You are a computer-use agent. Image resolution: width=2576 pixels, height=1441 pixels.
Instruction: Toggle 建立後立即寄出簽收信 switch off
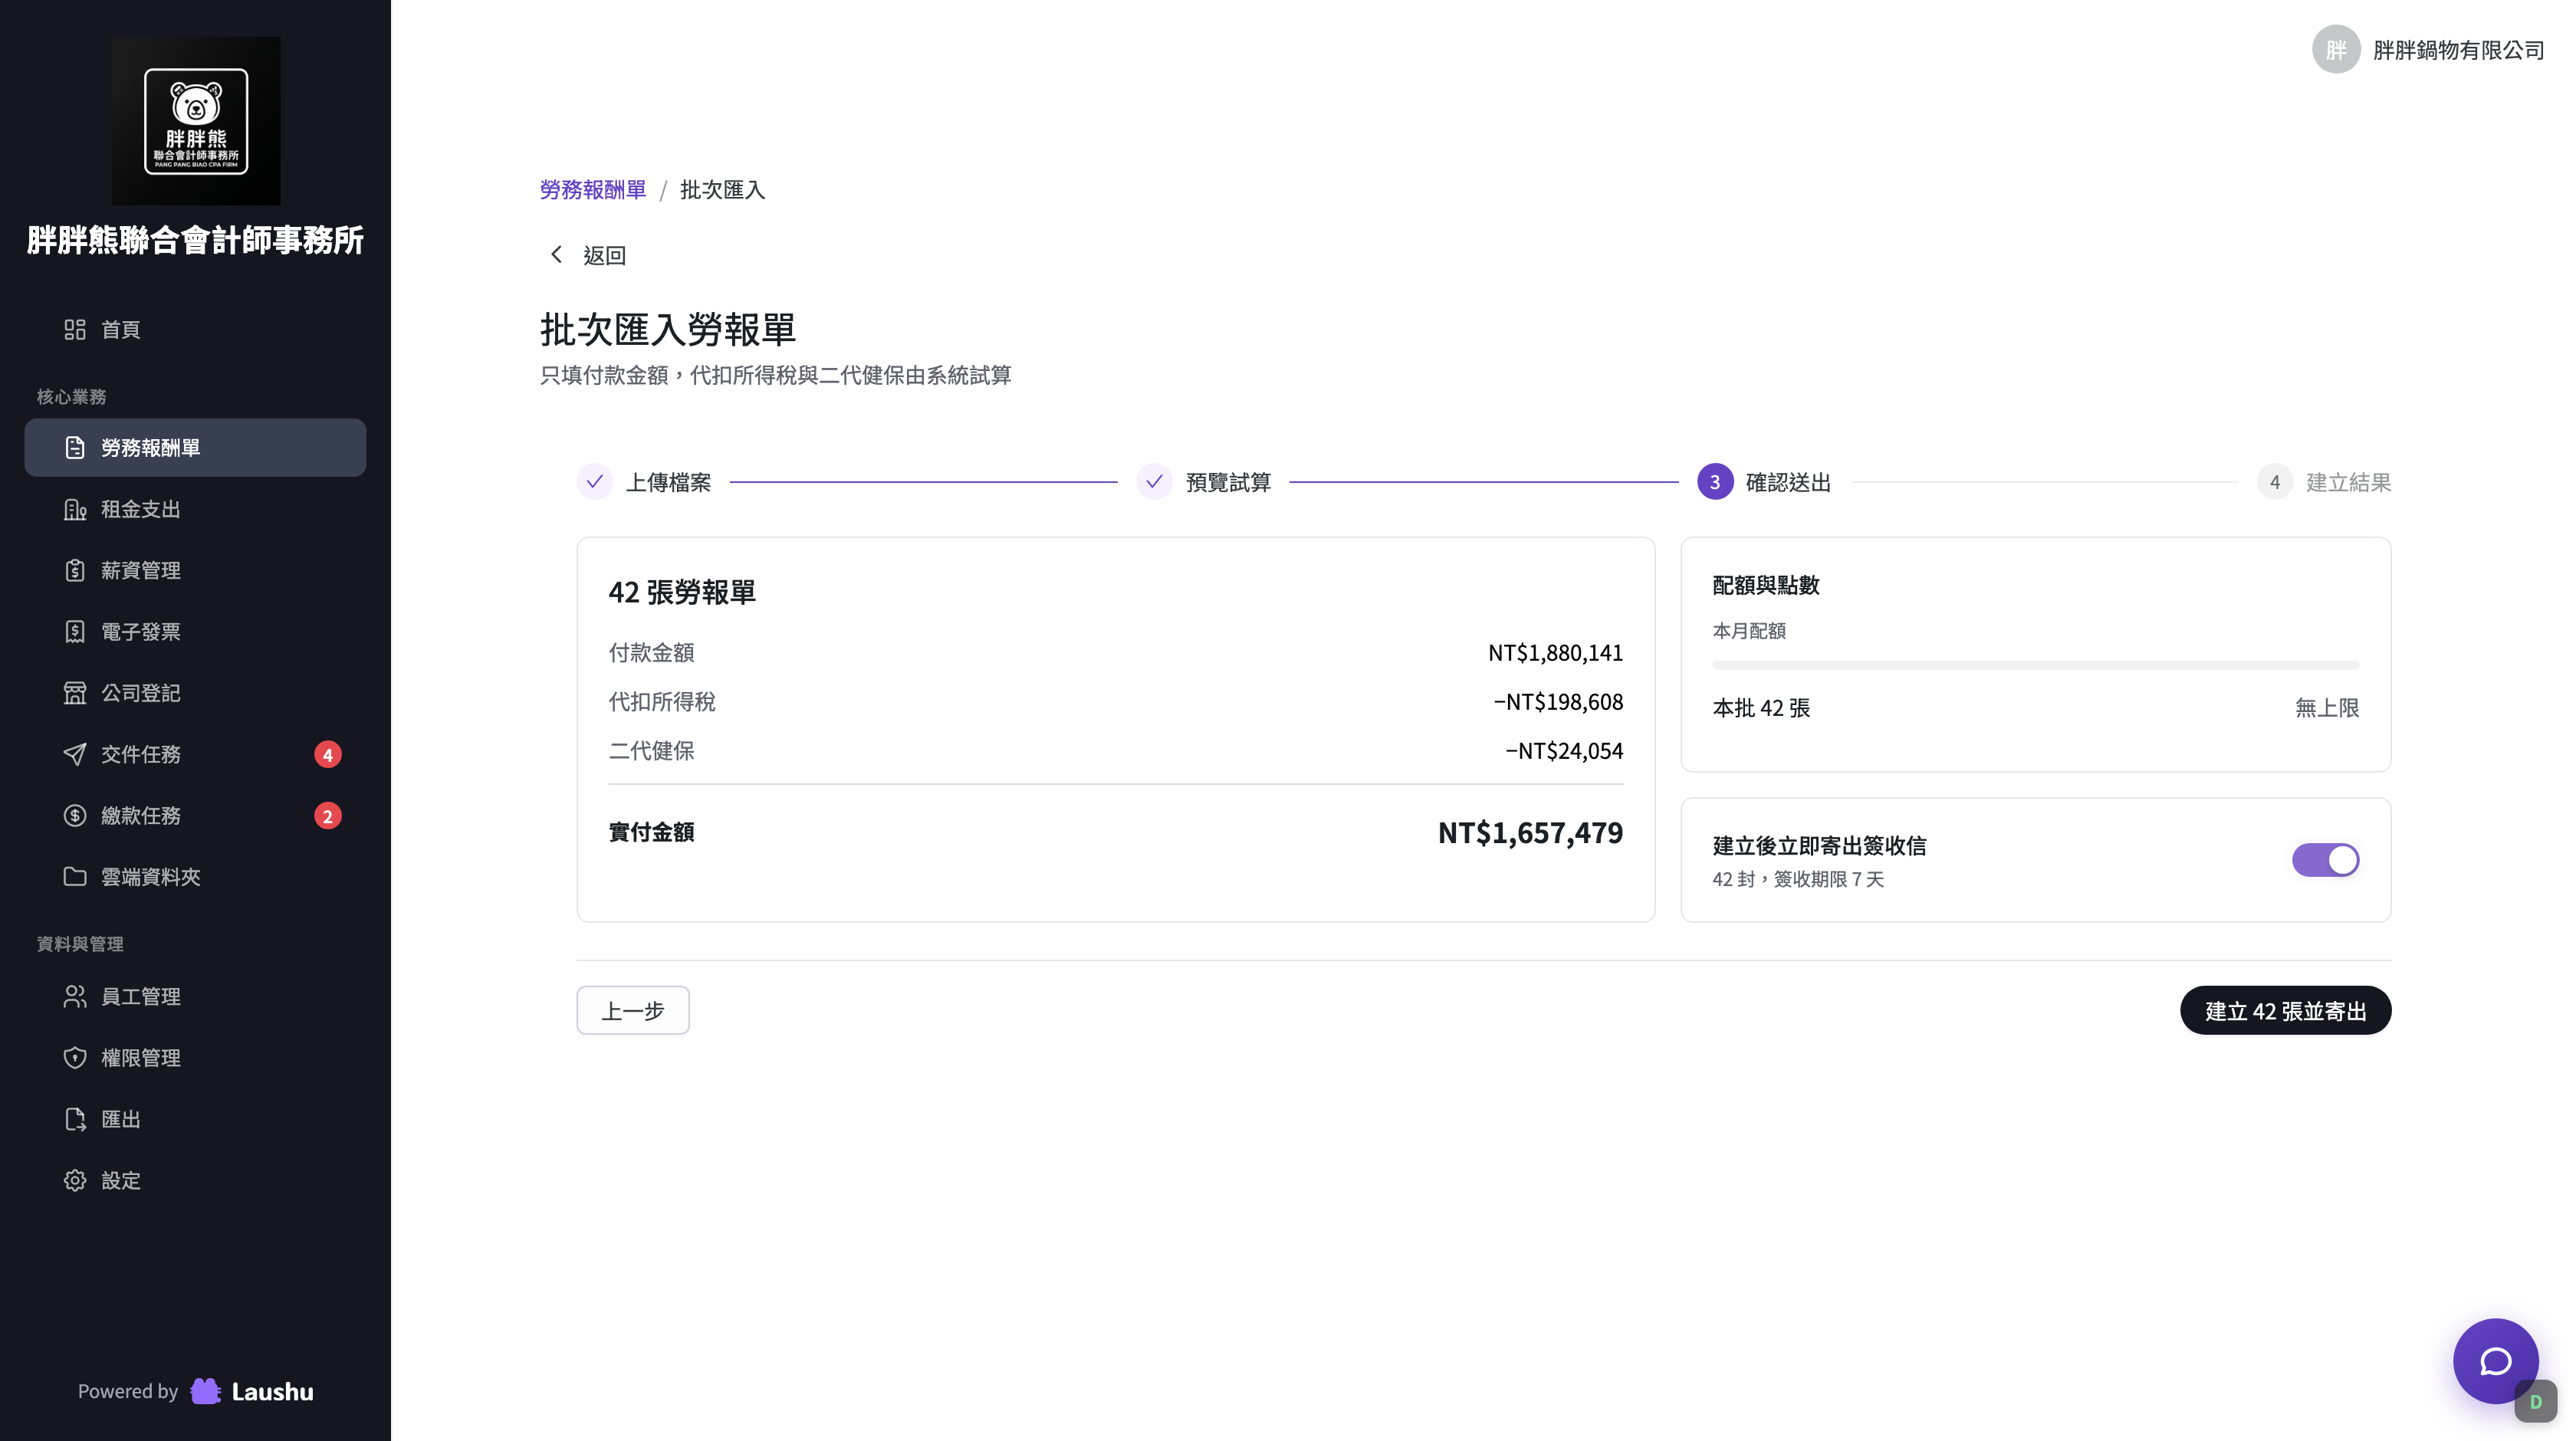(x=2325, y=860)
